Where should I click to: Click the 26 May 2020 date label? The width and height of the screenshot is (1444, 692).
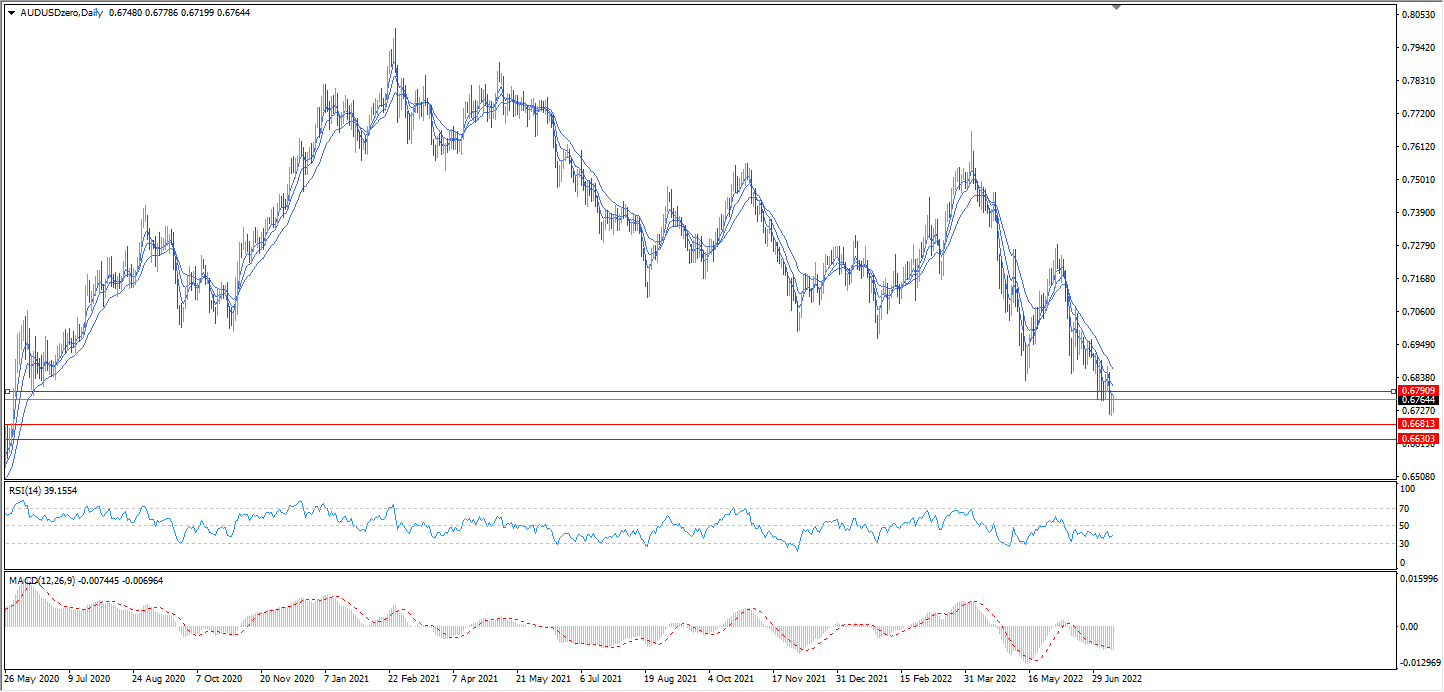32,678
